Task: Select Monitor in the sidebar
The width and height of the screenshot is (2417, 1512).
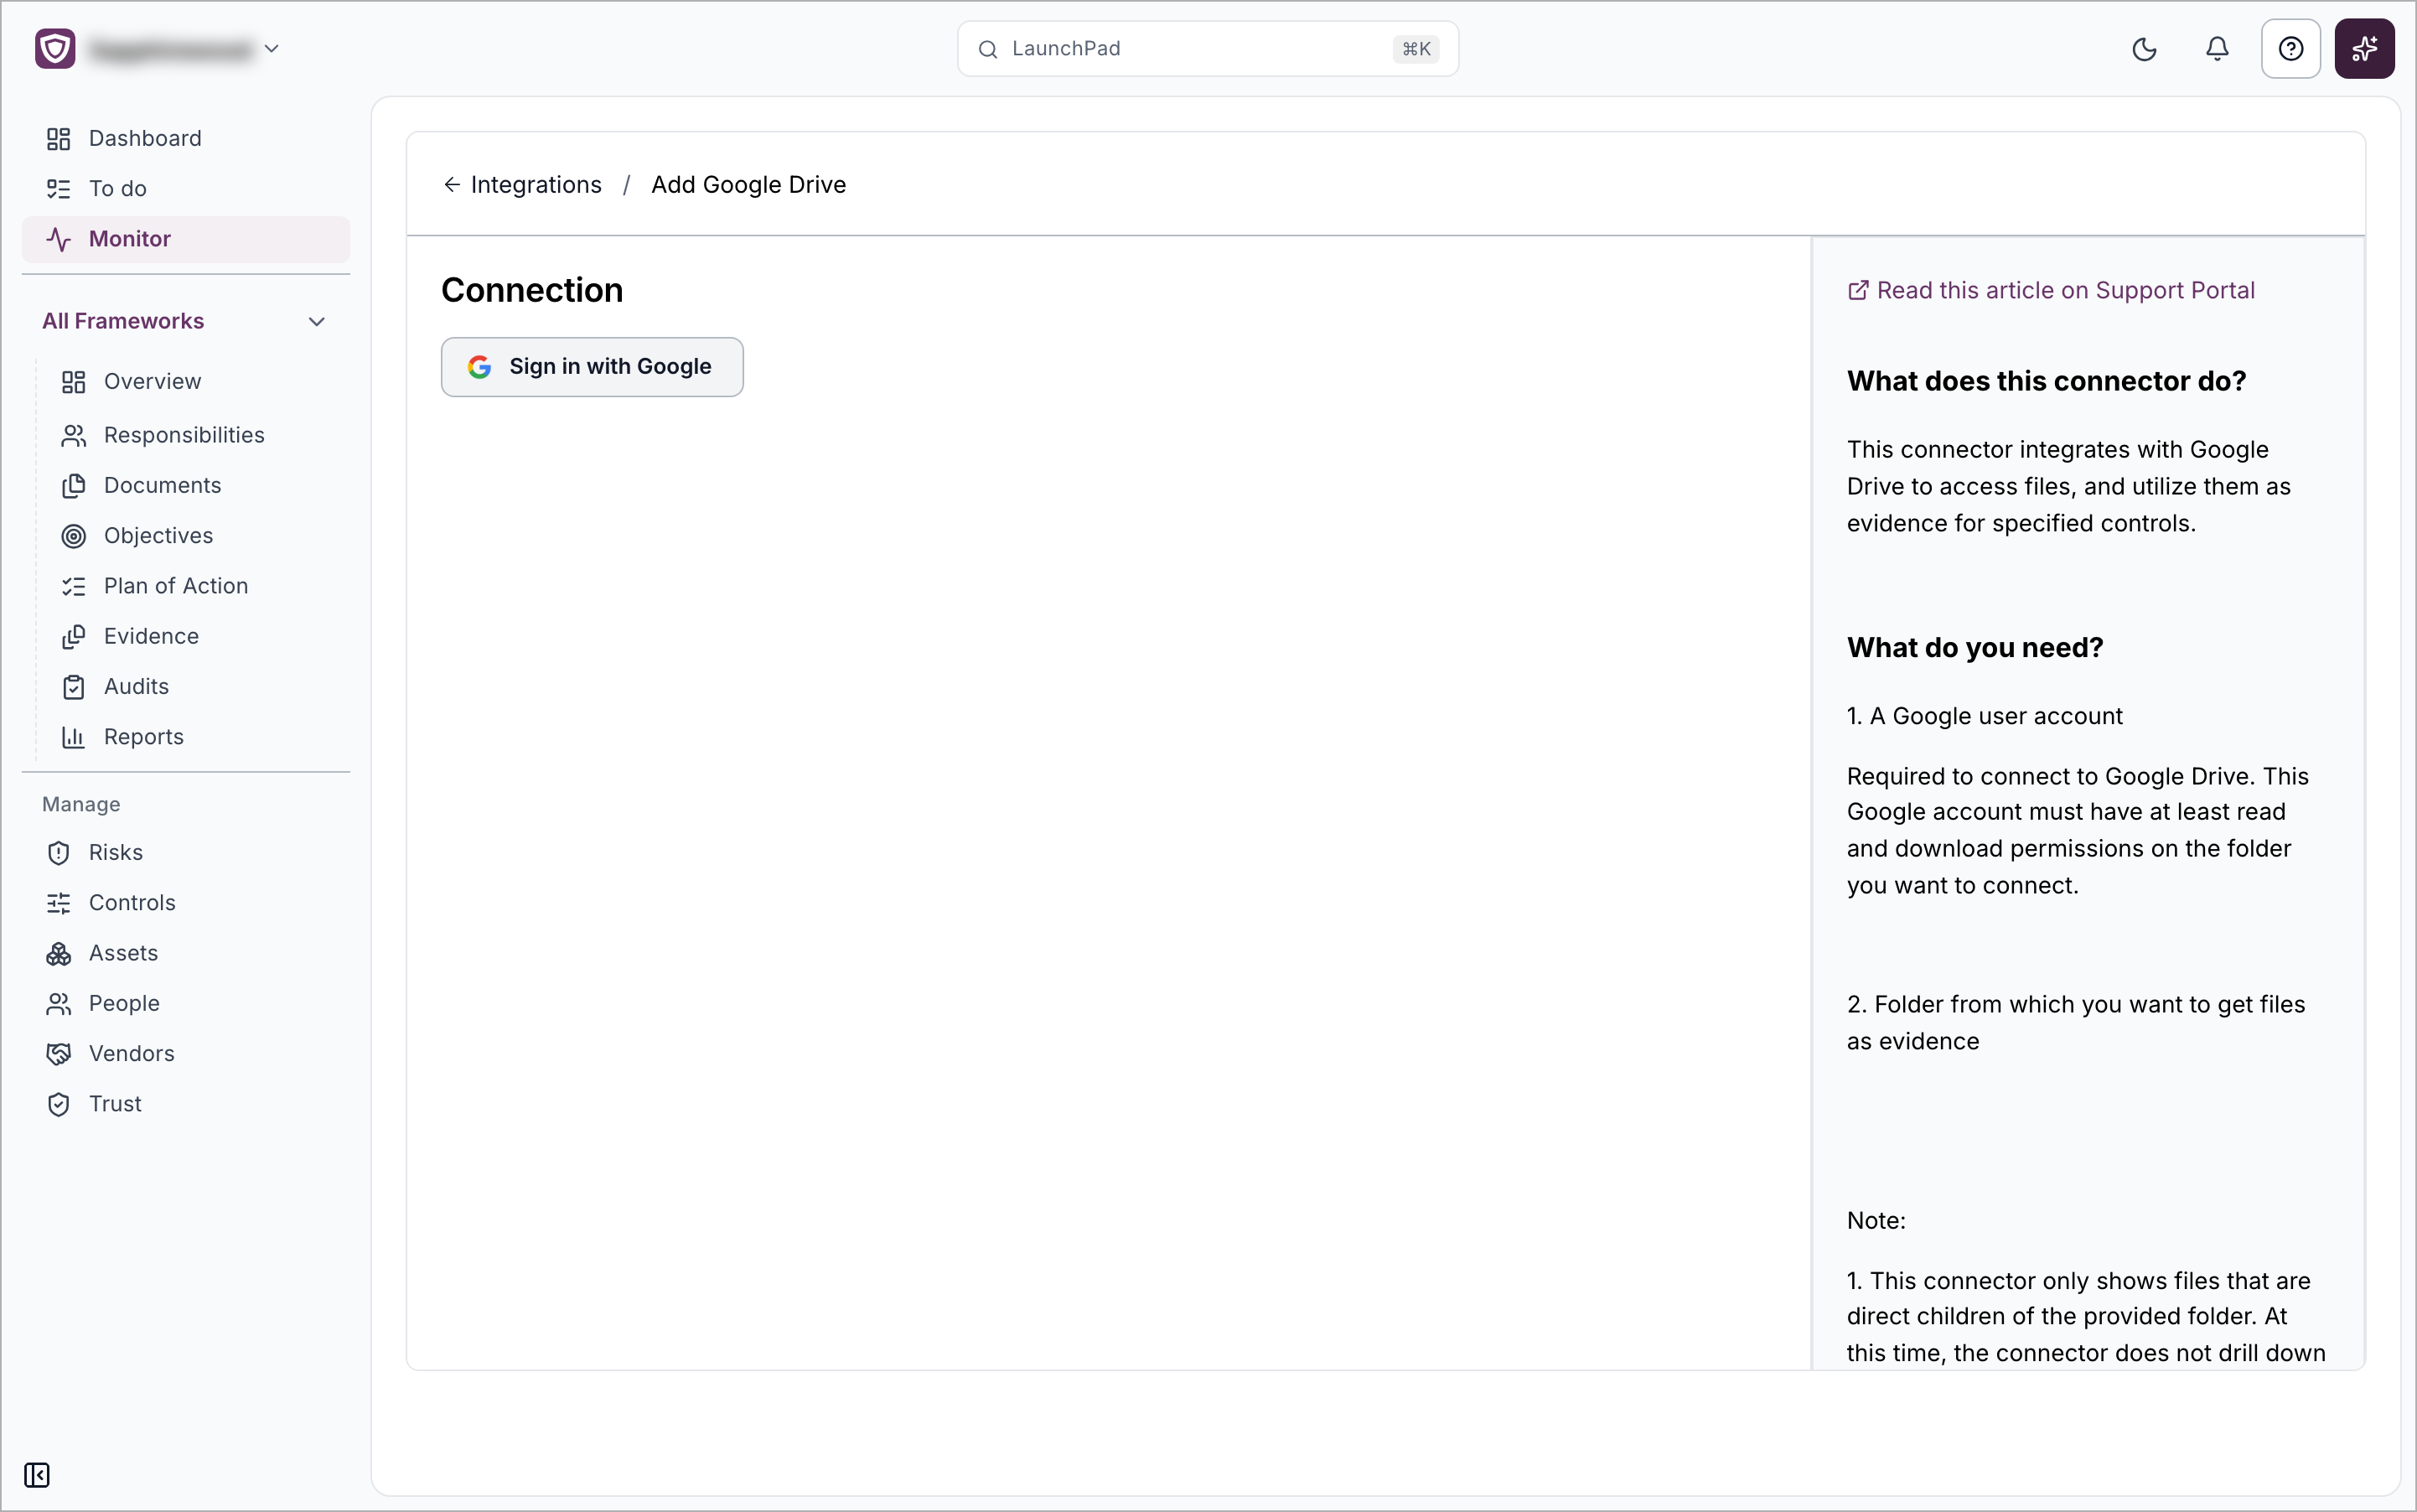Action: 186,239
